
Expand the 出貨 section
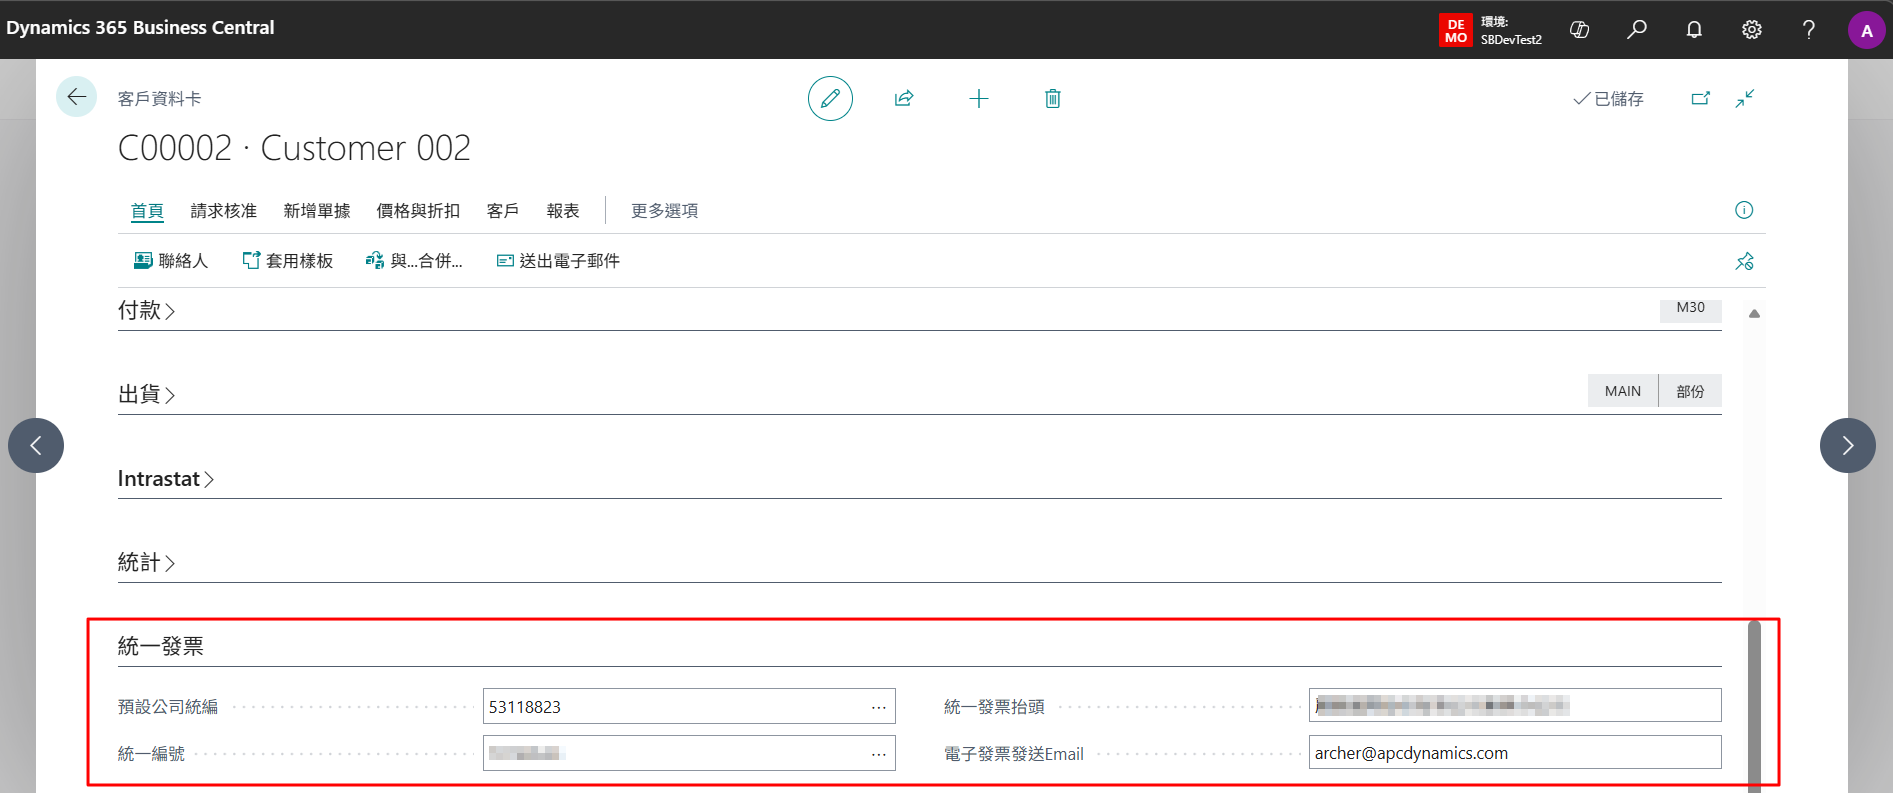click(x=147, y=394)
